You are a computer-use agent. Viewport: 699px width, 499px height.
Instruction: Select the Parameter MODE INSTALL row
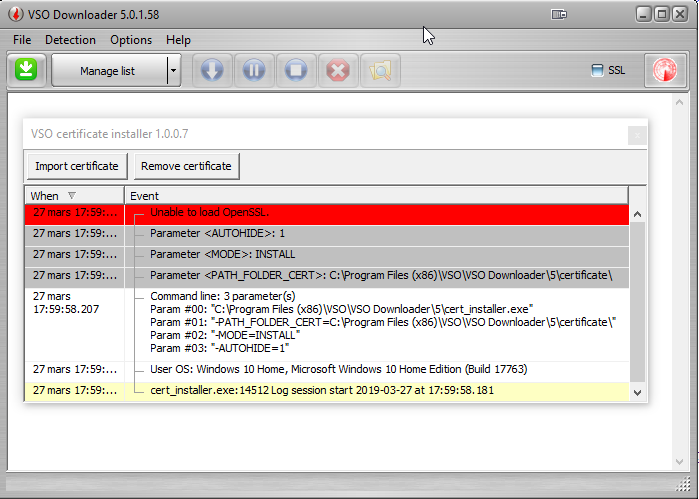click(x=327, y=255)
